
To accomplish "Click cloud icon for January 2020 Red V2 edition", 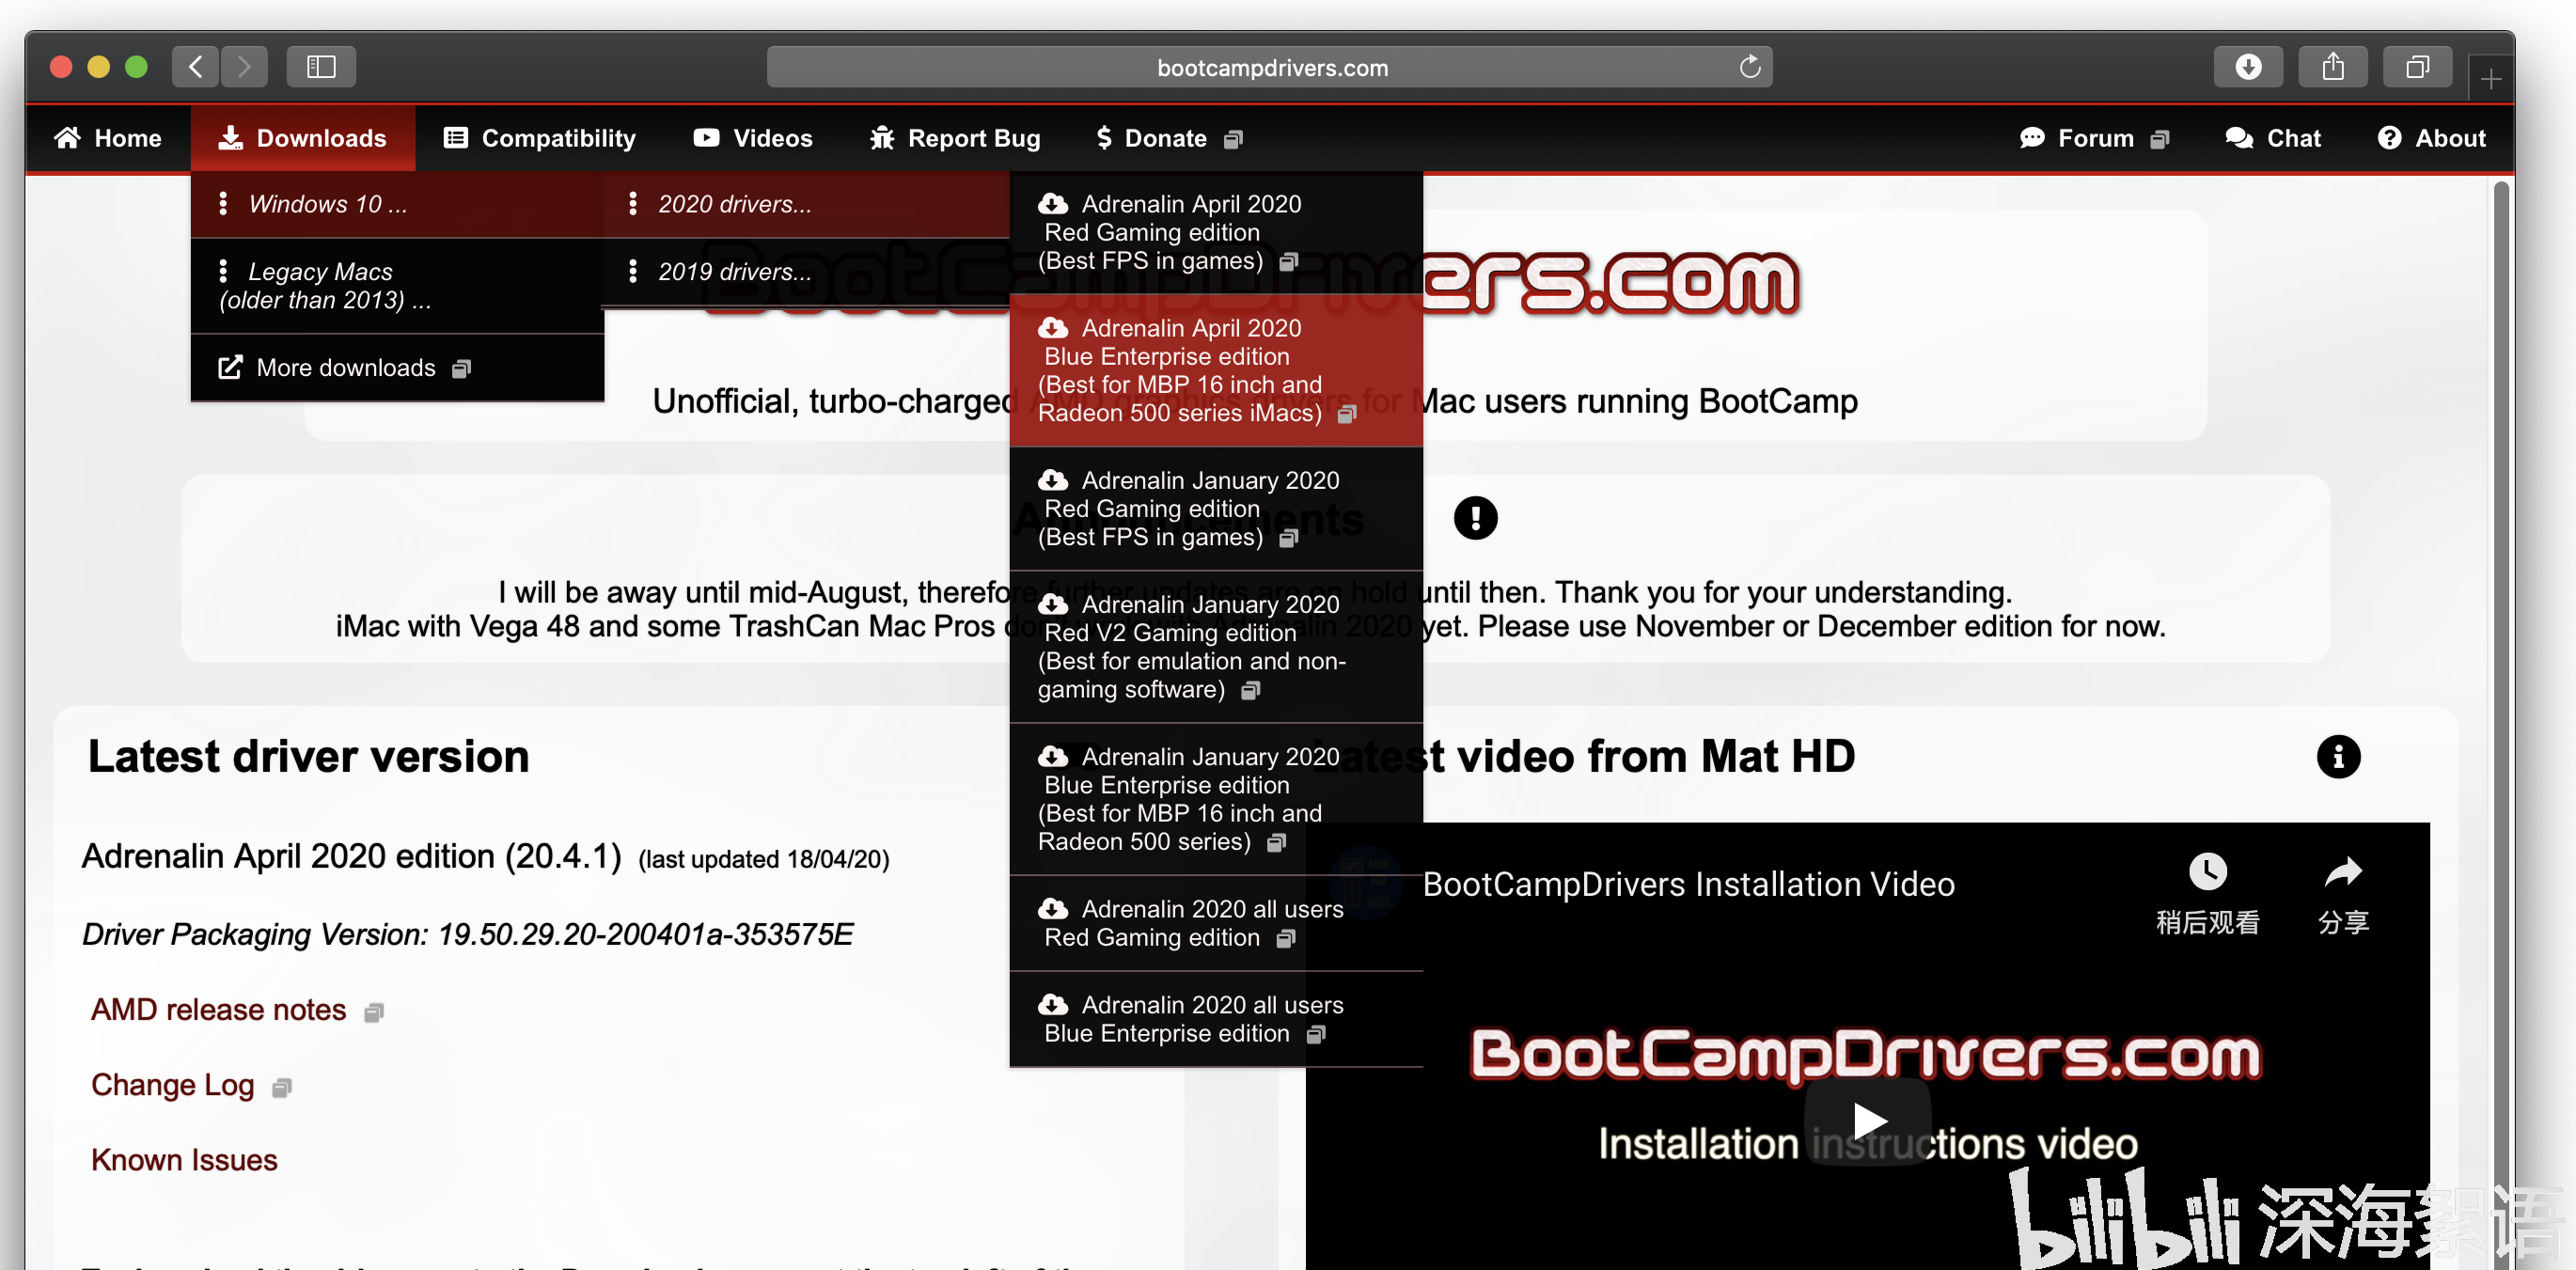I will pyautogui.click(x=1053, y=604).
